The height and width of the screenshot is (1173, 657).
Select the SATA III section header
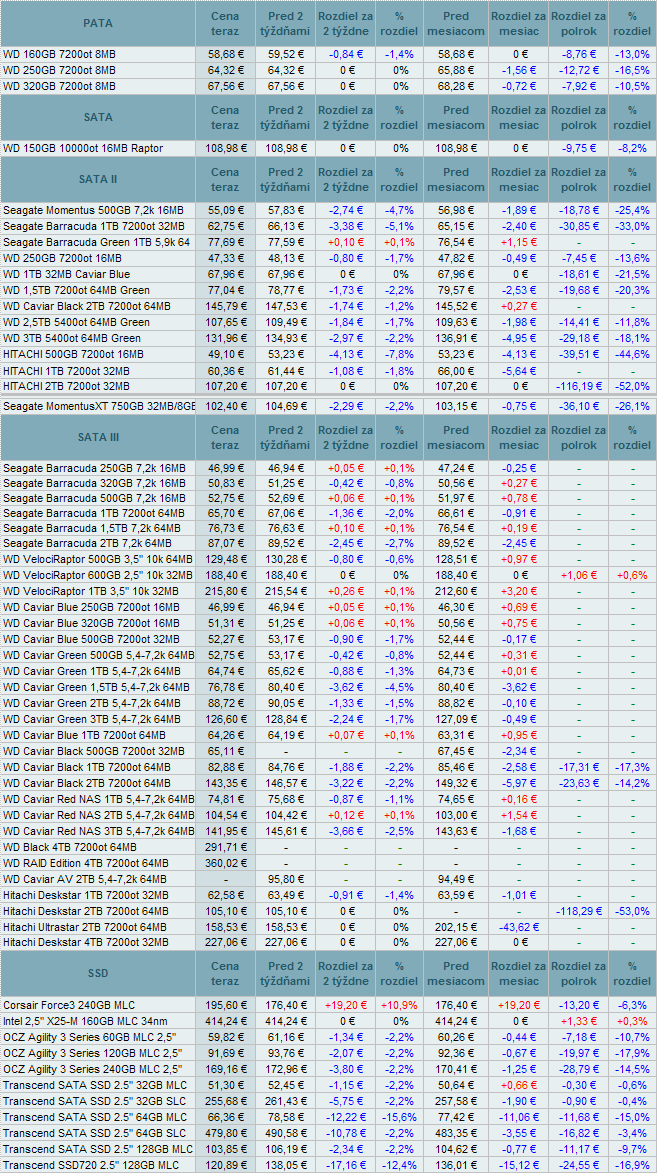pos(98,438)
